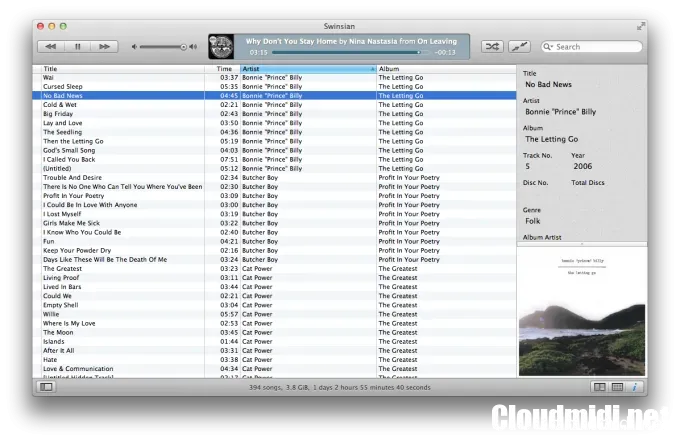Open the search magnifier dropdown
This screenshot has width=680, height=441.
pos(549,47)
